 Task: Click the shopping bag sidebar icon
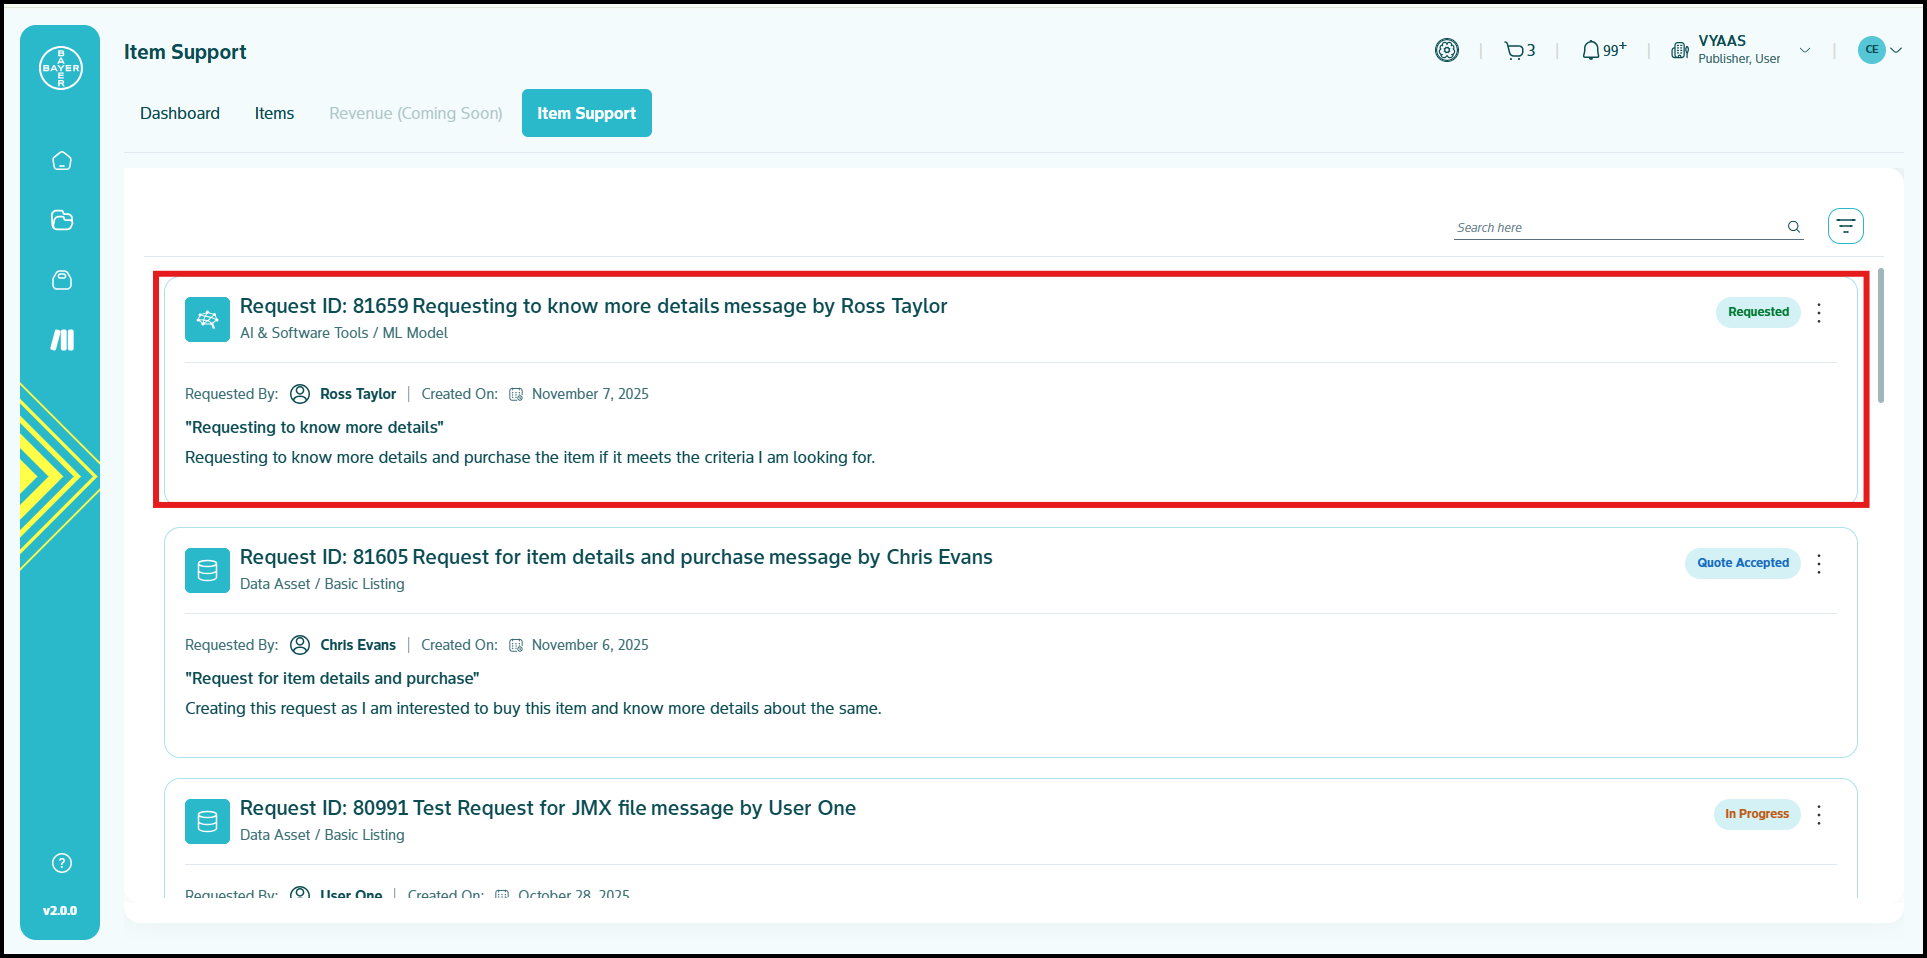[x=62, y=280]
